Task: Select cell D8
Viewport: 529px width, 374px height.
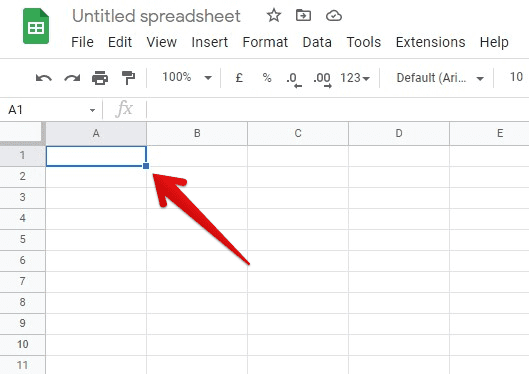Action: click(399, 303)
